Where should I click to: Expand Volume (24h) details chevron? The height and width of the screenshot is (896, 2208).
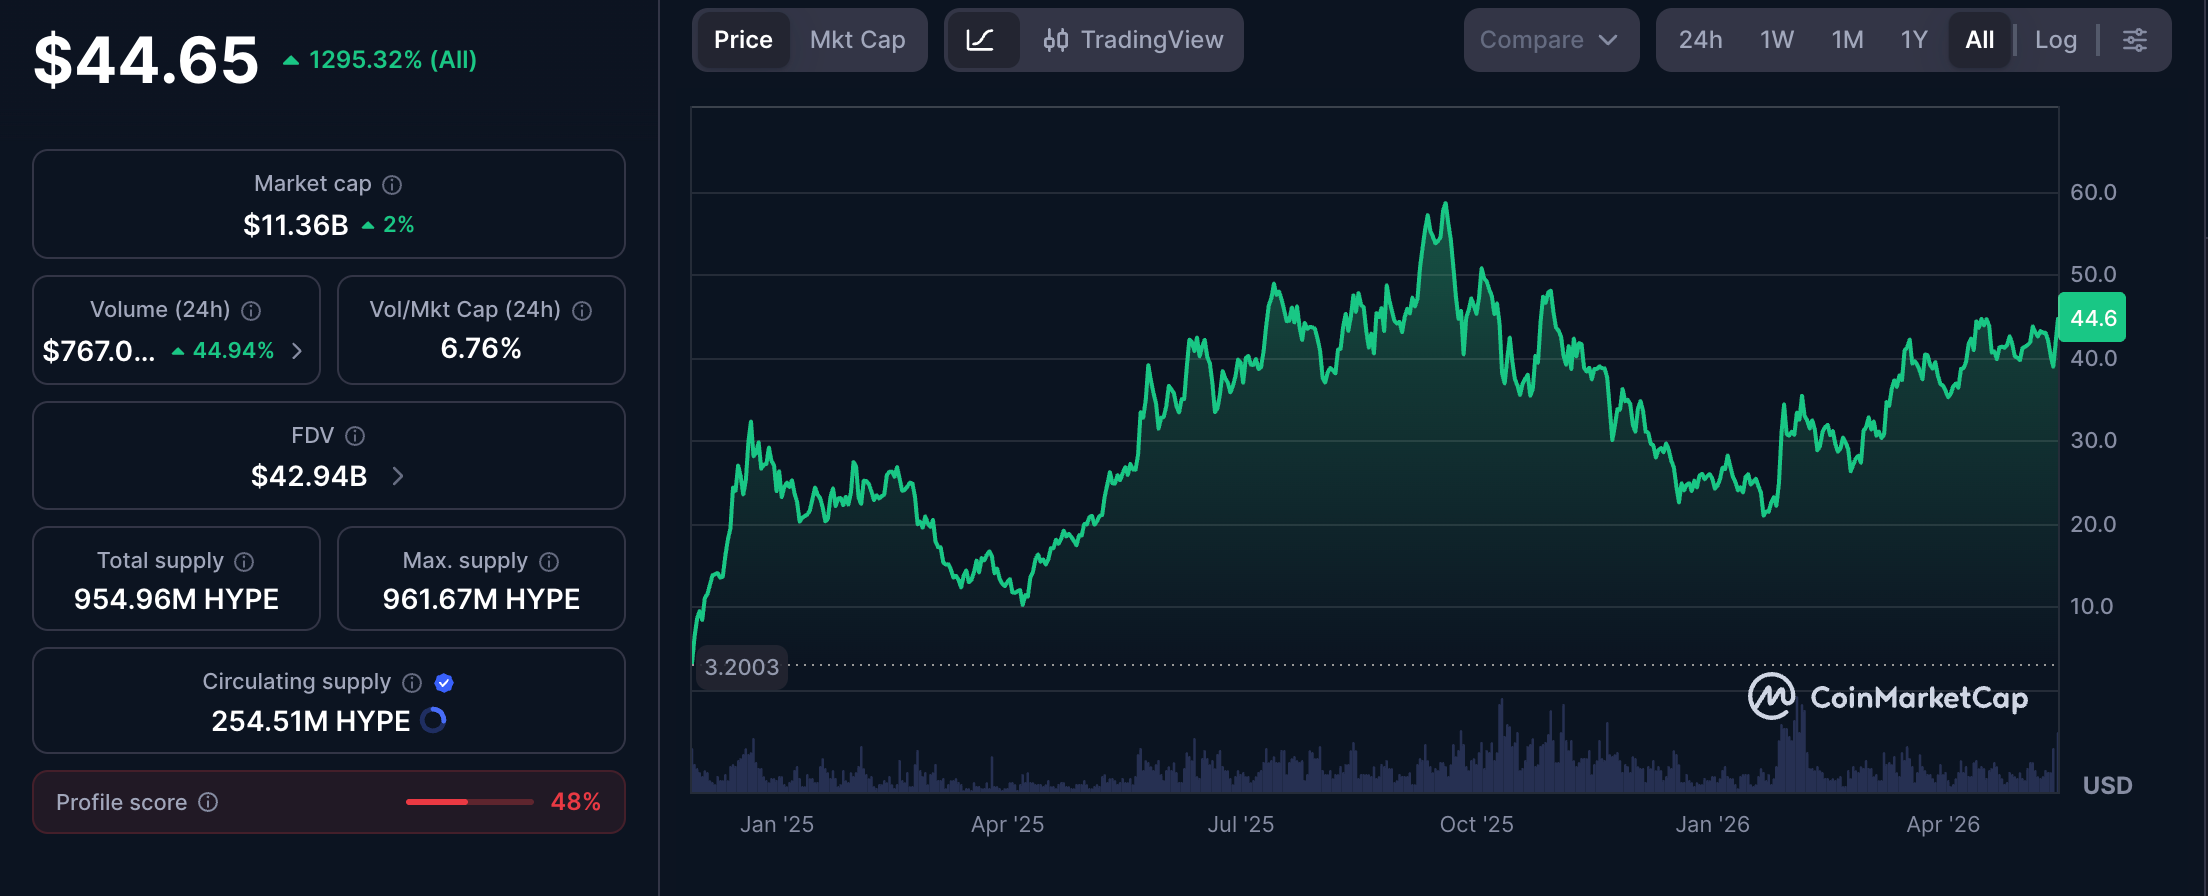click(297, 351)
